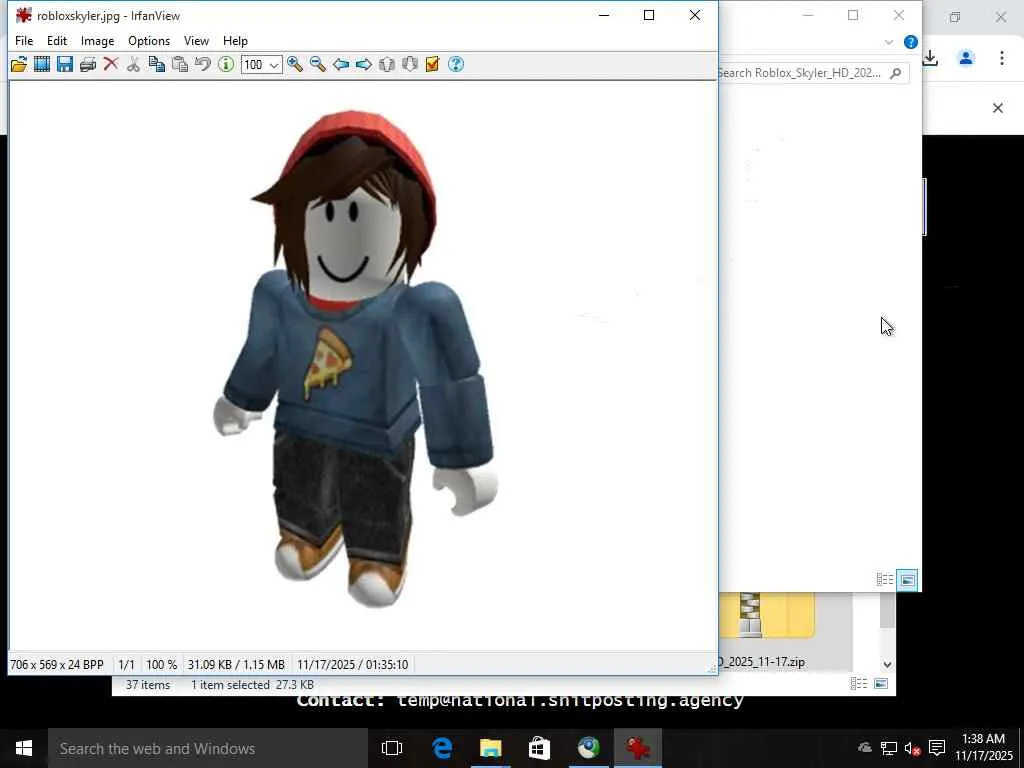Click the Roblox character image in the viewer
This screenshot has height=768, width=1024.
click(356, 359)
